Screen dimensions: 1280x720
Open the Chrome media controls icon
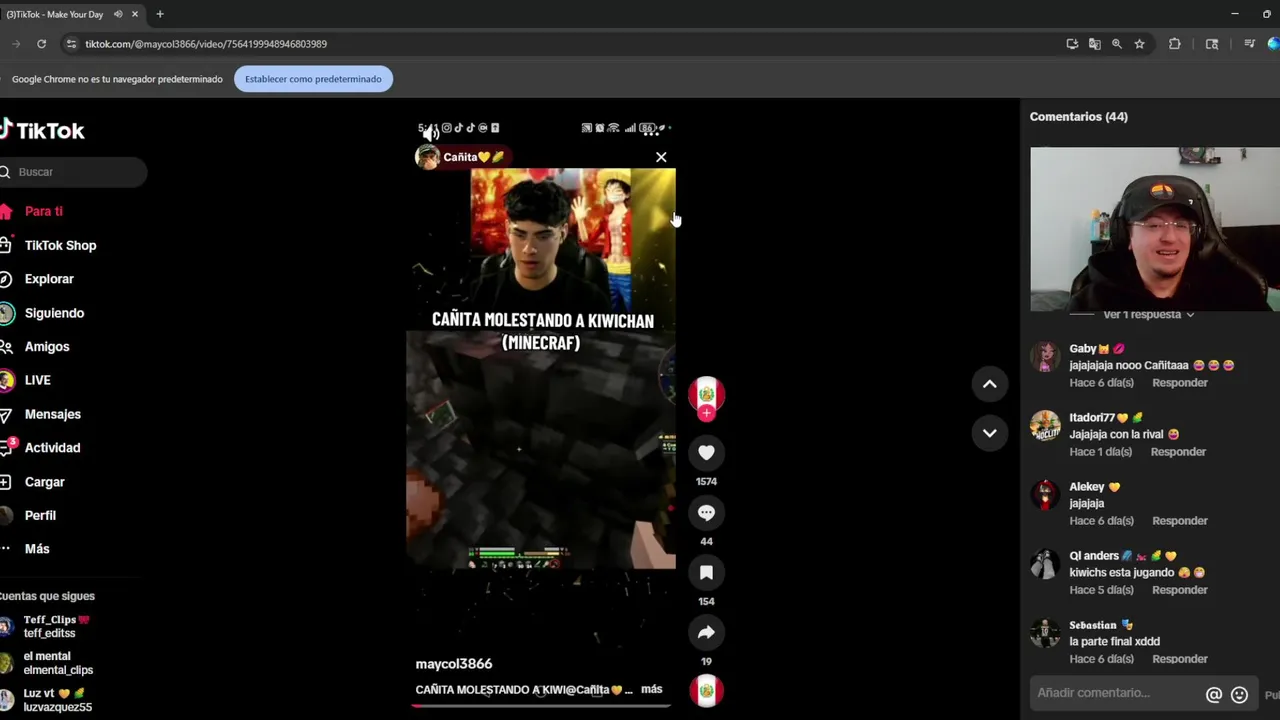[x=1249, y=44]
